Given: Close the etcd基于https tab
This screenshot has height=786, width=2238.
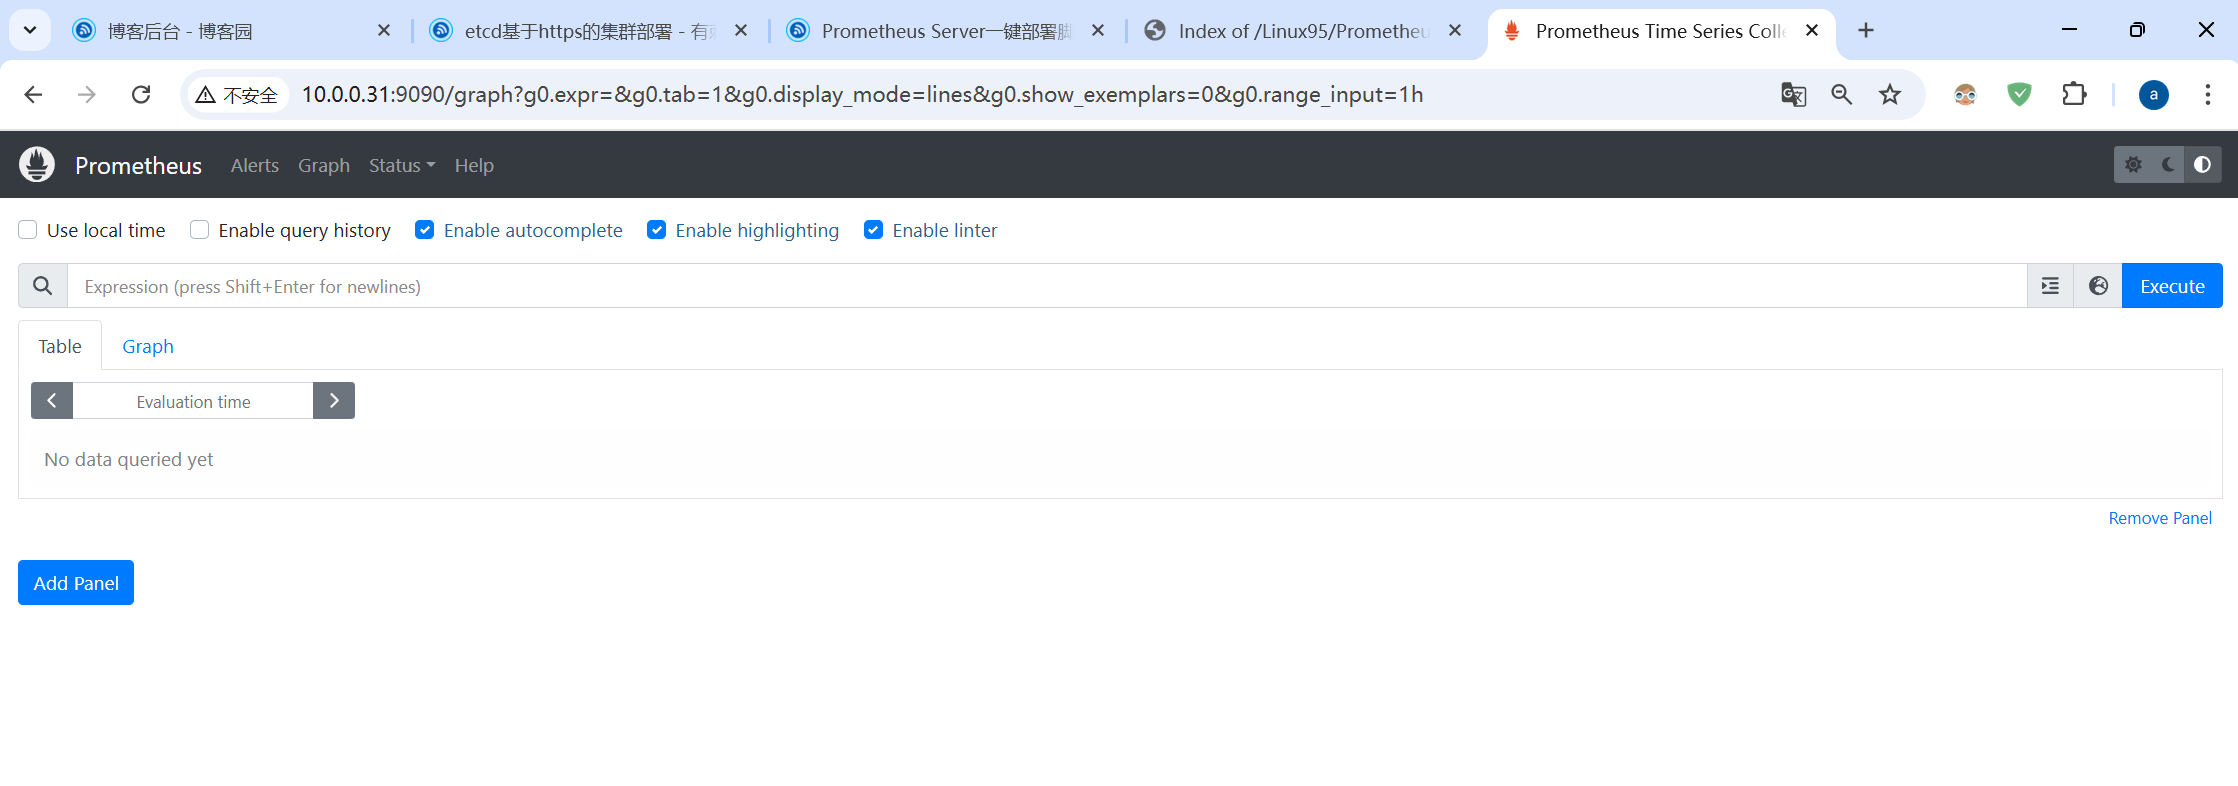Looking at the screenshot, I should coord(741,31).
